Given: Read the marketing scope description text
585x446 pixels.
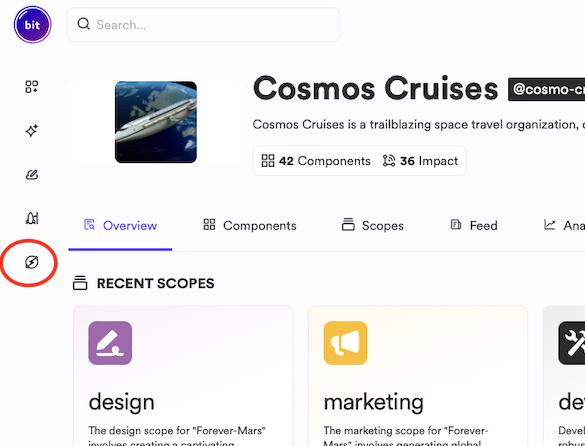Looking at the screenshot, I should (x=406, y=436).
